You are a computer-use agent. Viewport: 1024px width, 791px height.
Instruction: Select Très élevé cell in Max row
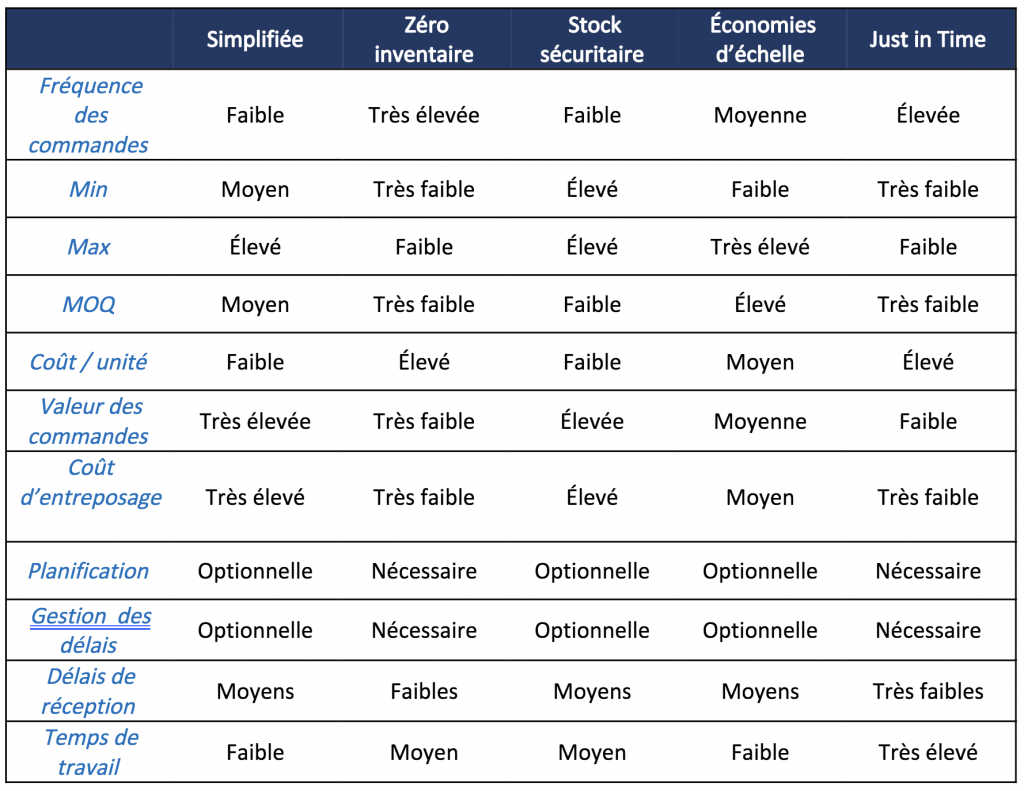[x=760, y=247]
